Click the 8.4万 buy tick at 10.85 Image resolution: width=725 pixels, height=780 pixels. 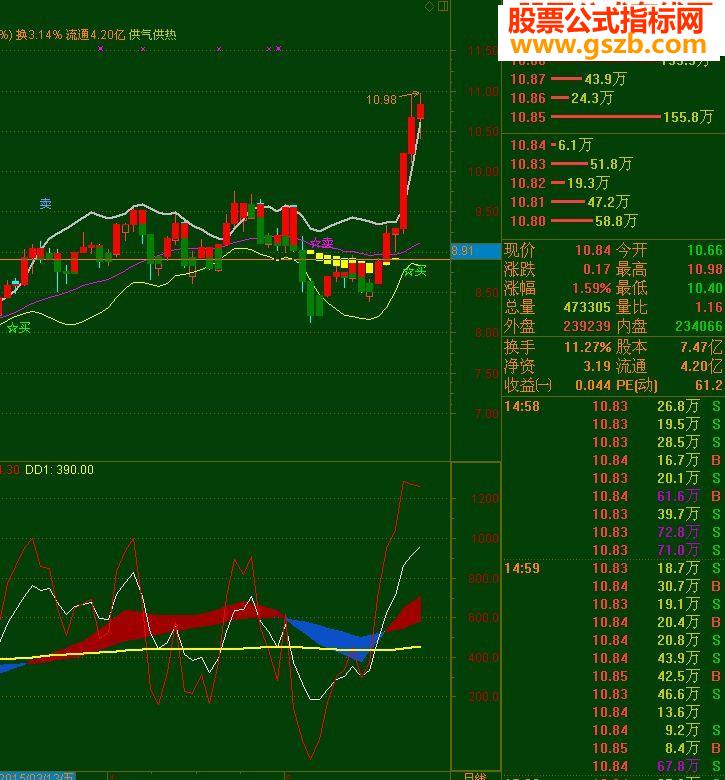click(656, 748)
